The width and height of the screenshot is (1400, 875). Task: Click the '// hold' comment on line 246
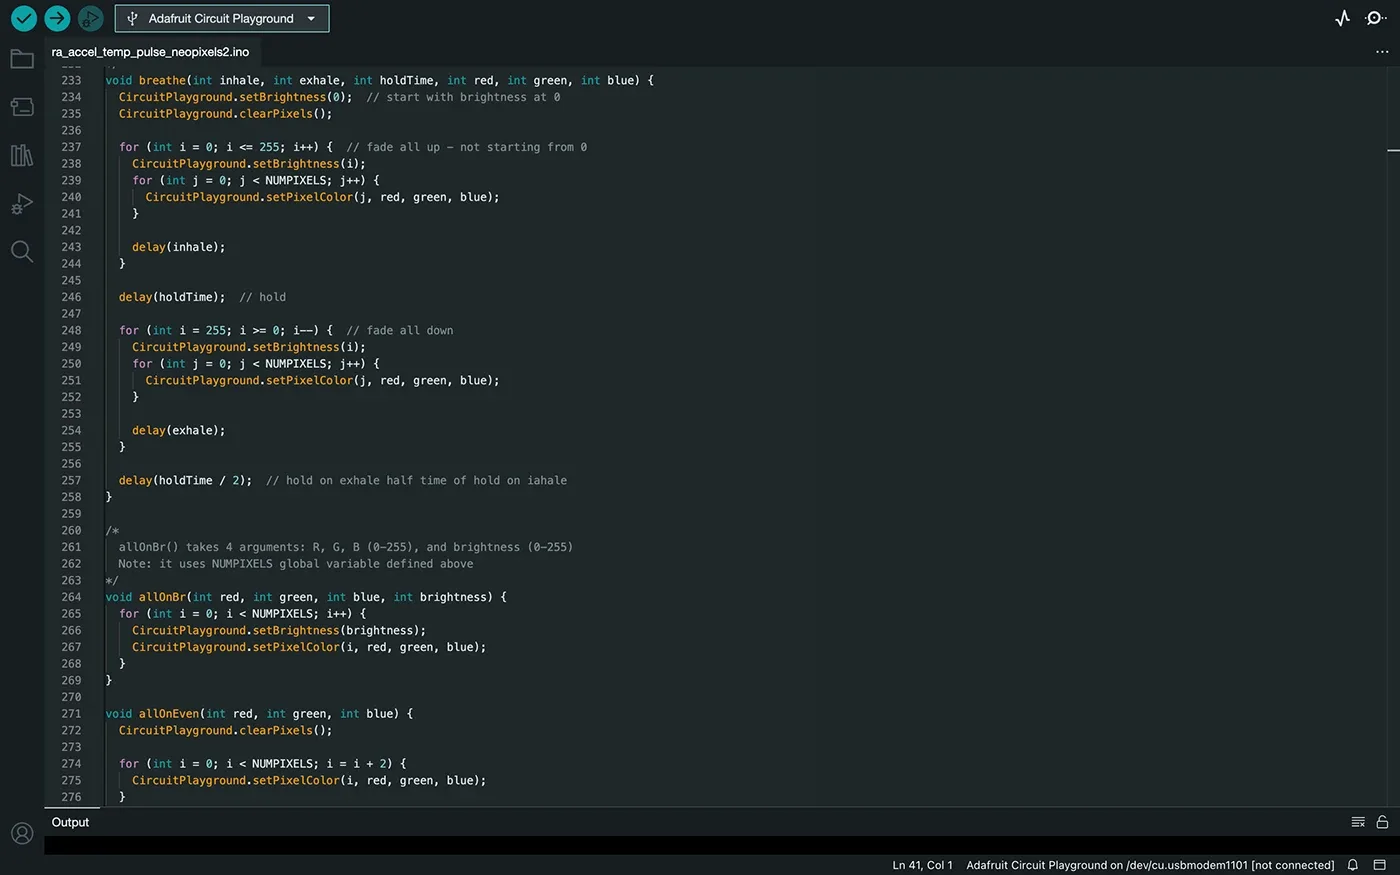(263, 297)
